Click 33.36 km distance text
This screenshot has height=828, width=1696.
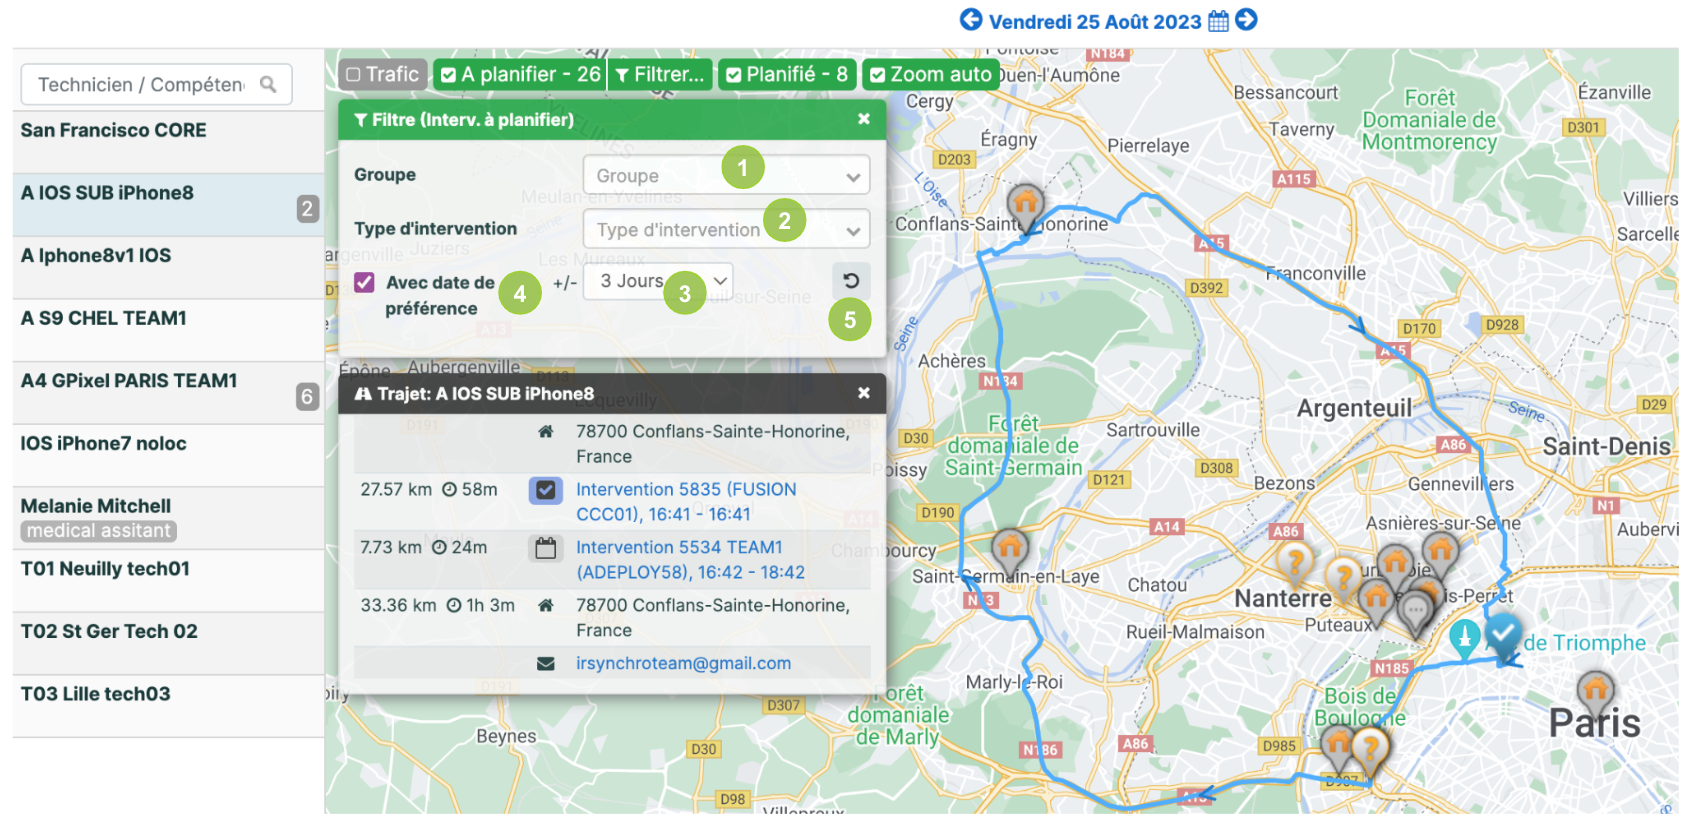tap(398, 605)
